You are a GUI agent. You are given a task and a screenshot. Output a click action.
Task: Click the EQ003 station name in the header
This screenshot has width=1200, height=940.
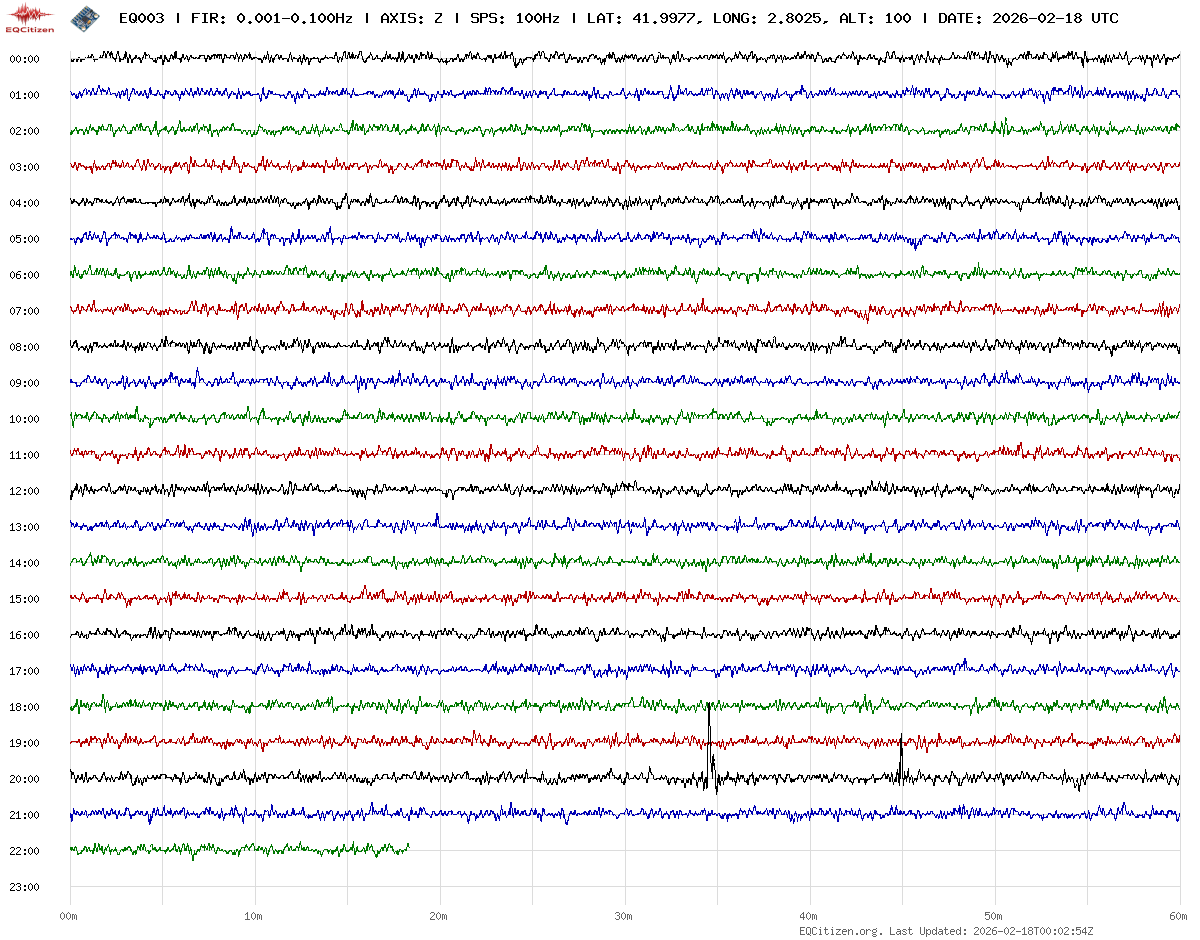(141, 18)
